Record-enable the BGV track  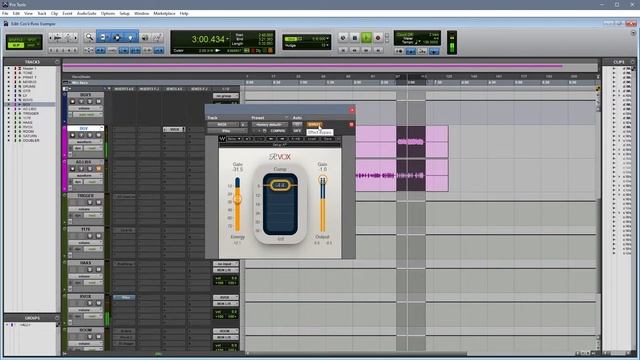73,135
